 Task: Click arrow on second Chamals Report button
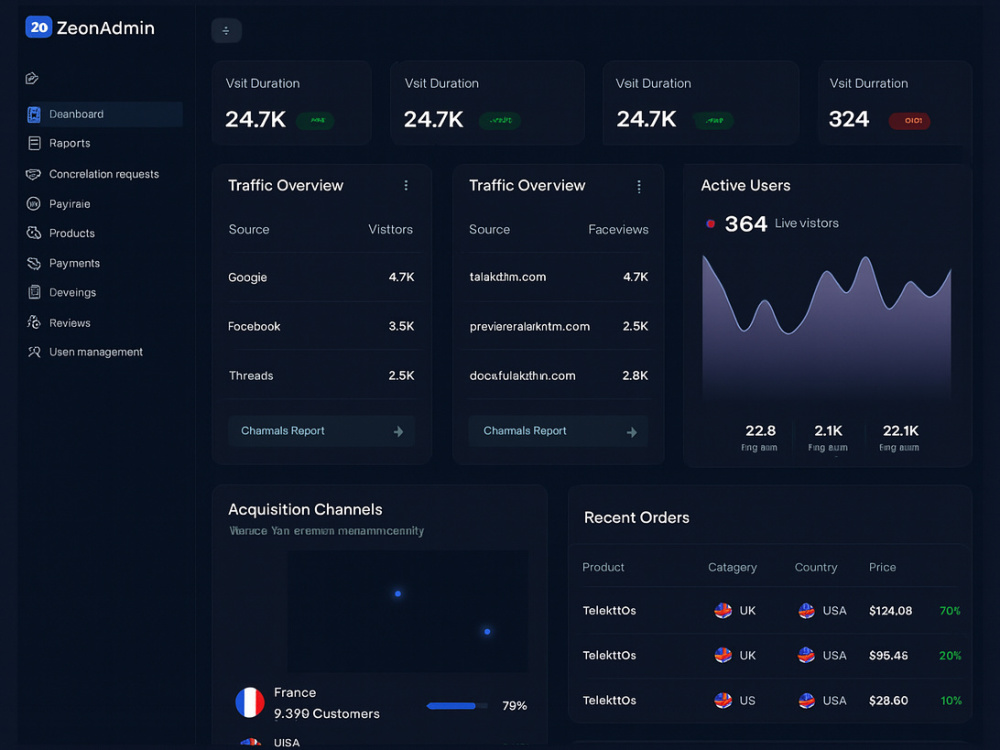631,432
